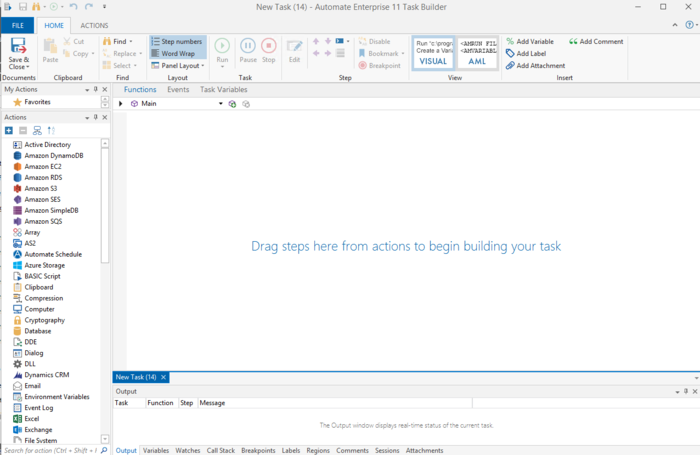Click the remove function icon beside Main
The width and height of the screenshot is (700, 455).
point(246,104)
